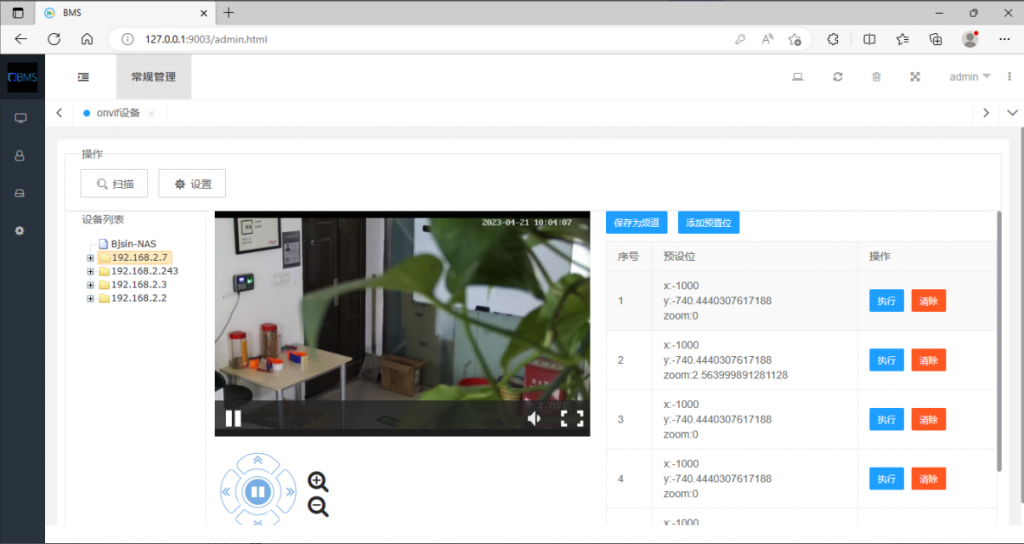
Task: Open a new browser tab
Action: [x=229, y=12]
